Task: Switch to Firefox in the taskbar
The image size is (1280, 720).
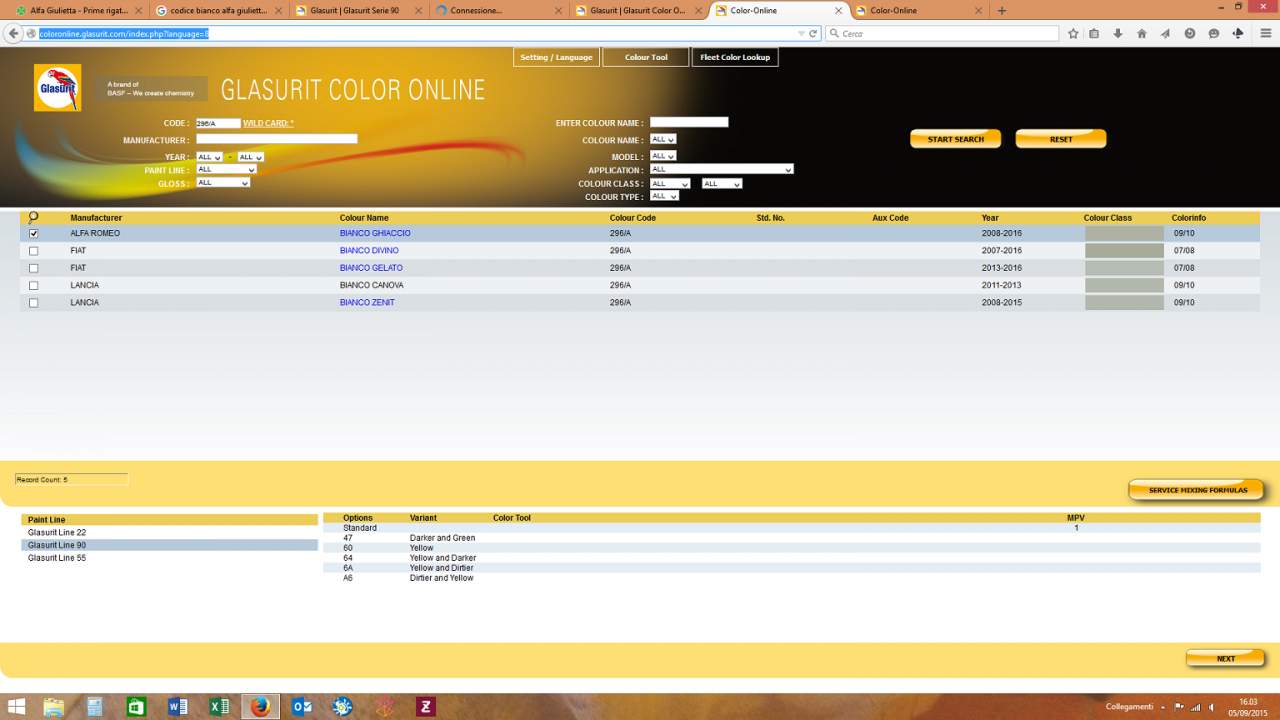Action: tap(261, 706)
